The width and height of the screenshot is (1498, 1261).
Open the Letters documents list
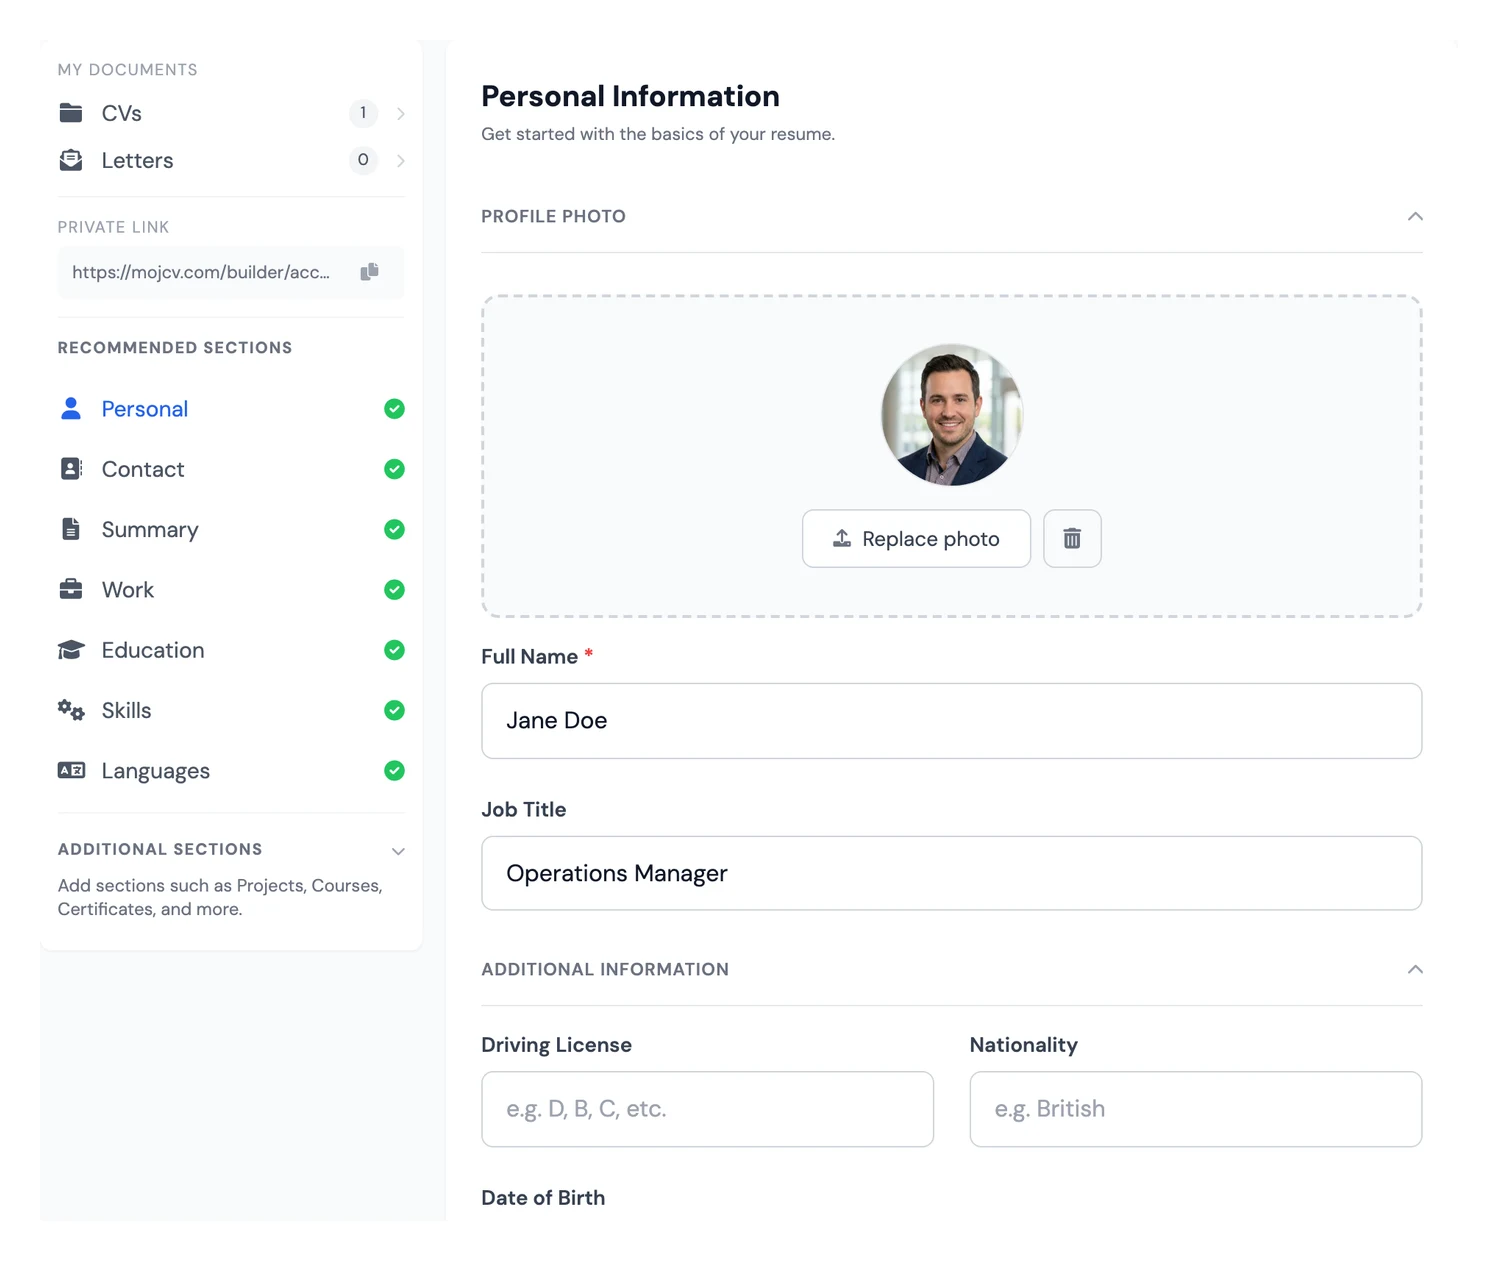(231, 160)
